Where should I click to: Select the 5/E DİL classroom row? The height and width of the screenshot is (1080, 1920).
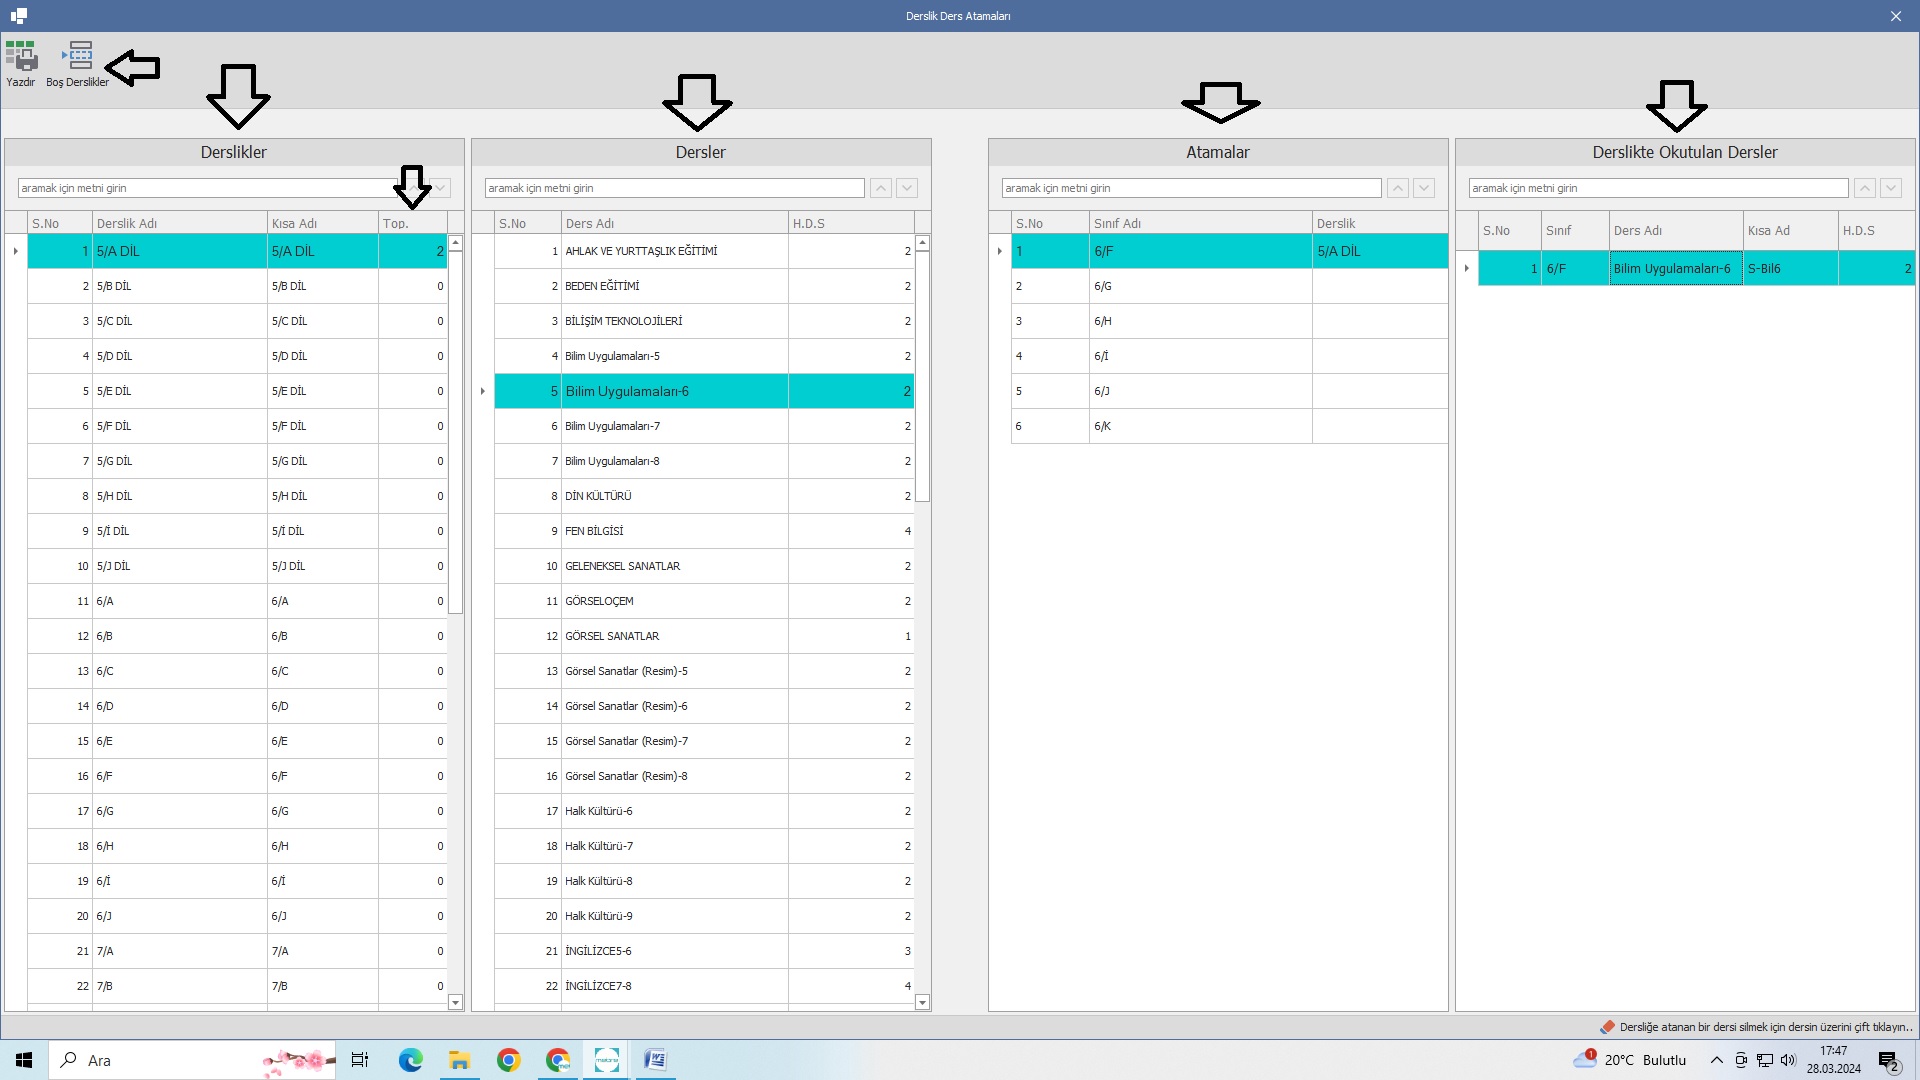[x=237, y=391]
